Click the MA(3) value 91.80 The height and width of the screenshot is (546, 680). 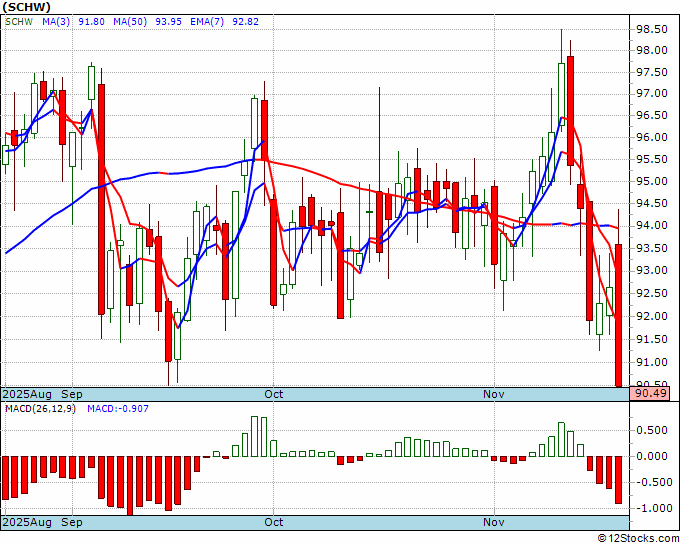tap(92, 22)
